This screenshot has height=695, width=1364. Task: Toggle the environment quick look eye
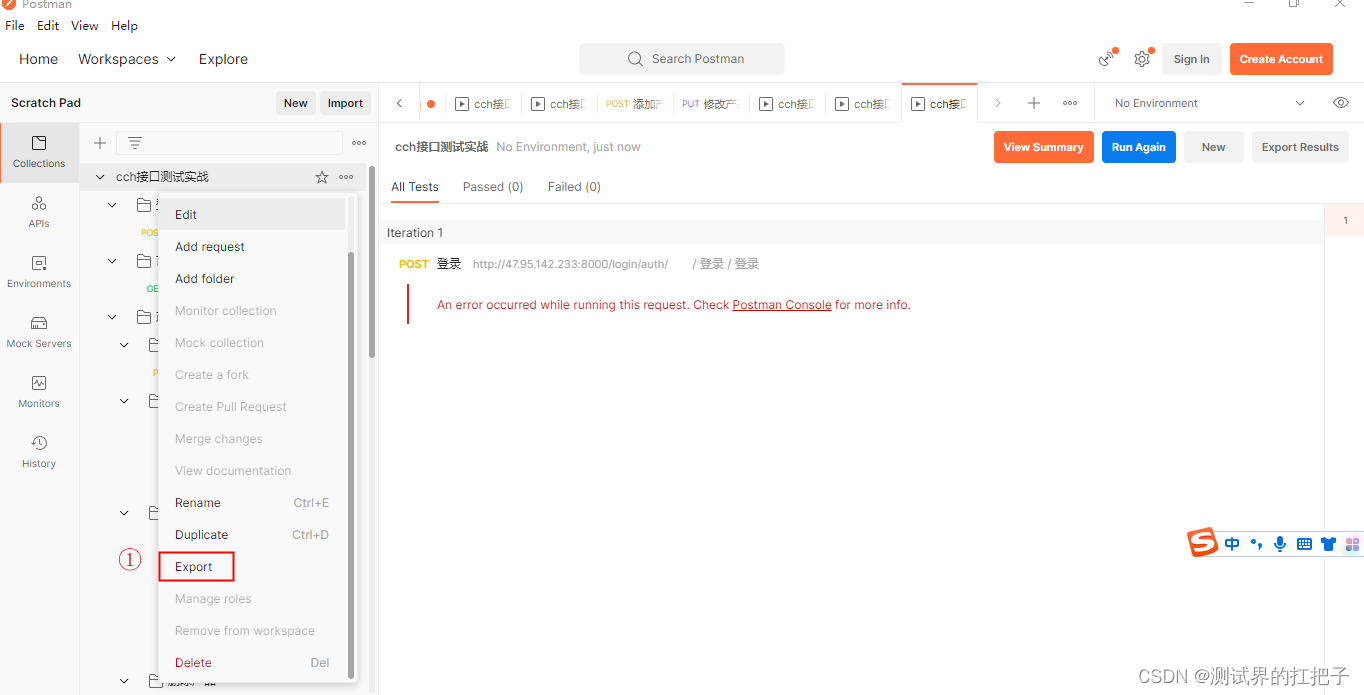click(x=1341, y=102)
